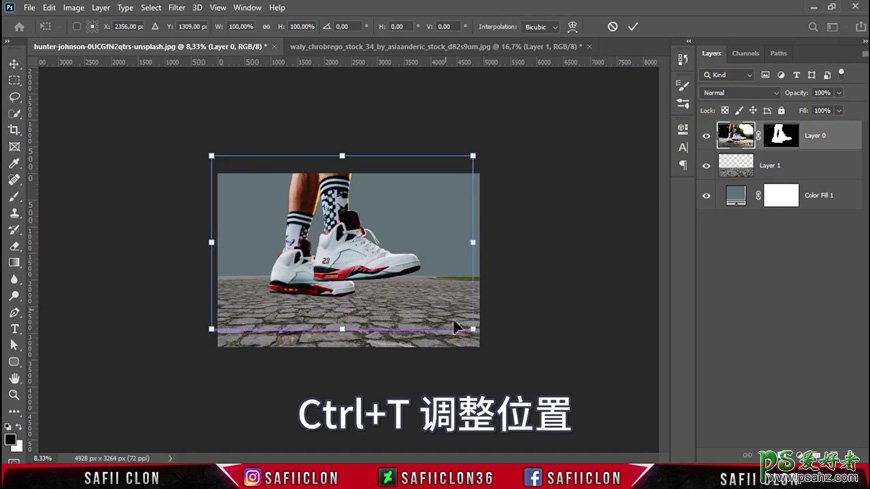
Task: Toggle lock transparent pixels
Action: point(725,110)
